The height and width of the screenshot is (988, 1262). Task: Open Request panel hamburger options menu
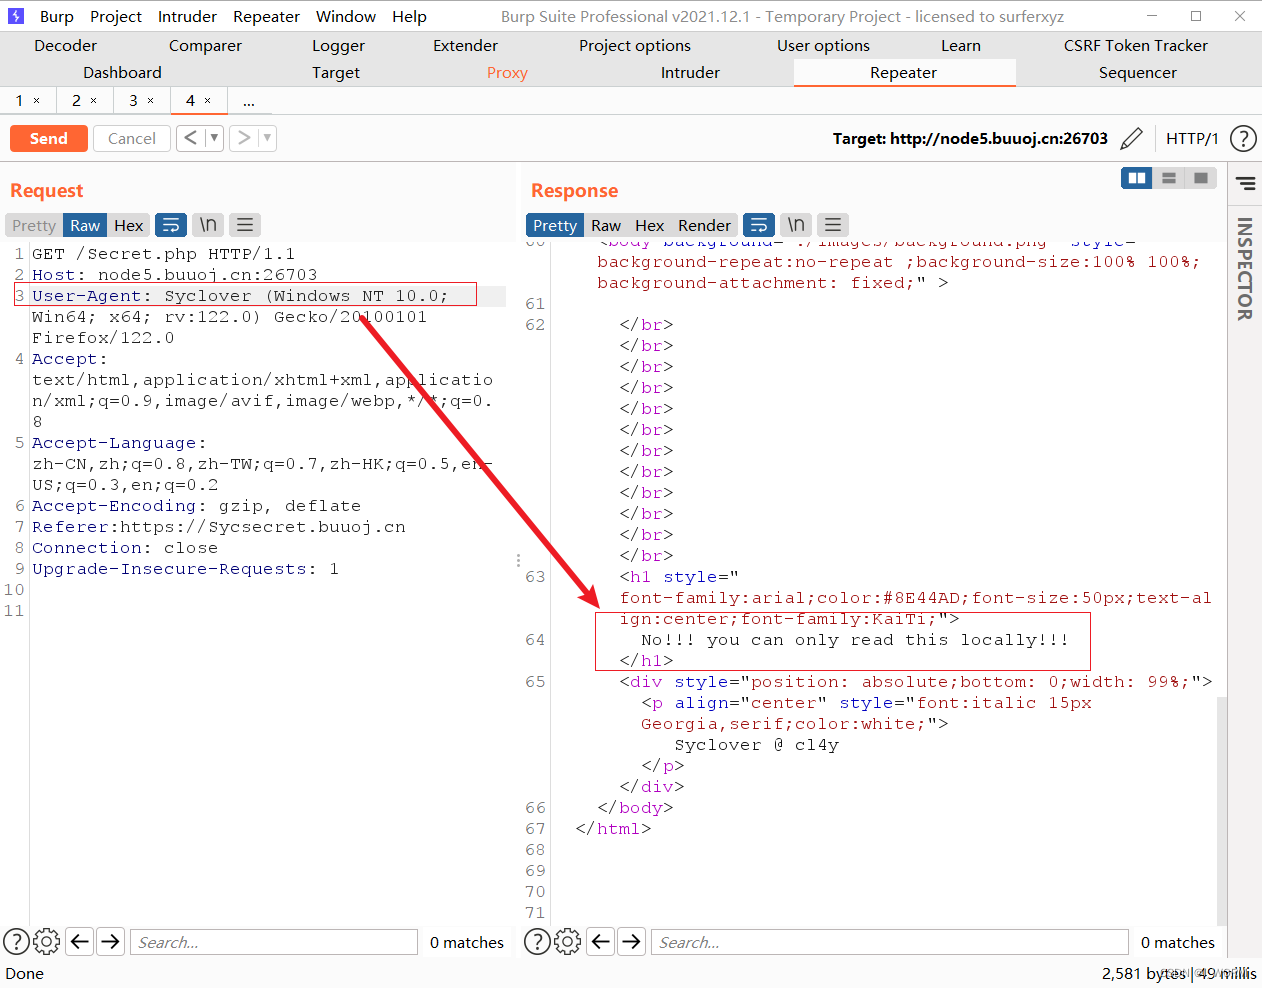pos(245,225)
